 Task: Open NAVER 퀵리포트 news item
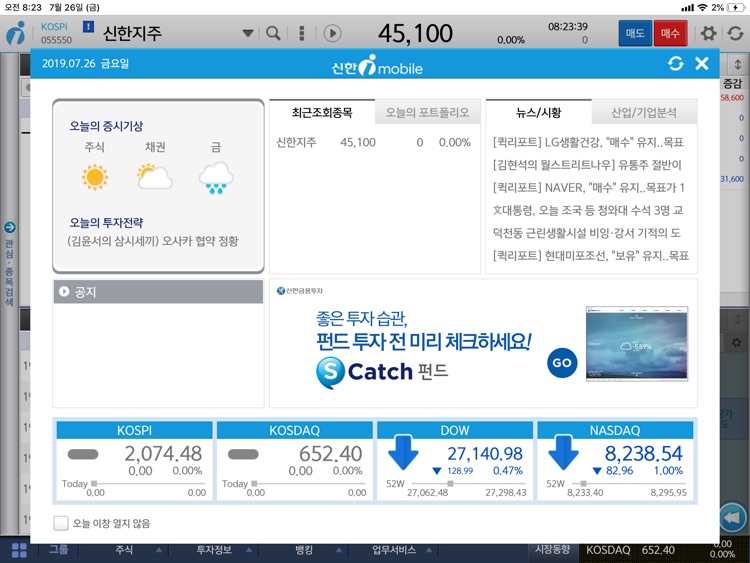pyautogui.click(x=589, y=188)
